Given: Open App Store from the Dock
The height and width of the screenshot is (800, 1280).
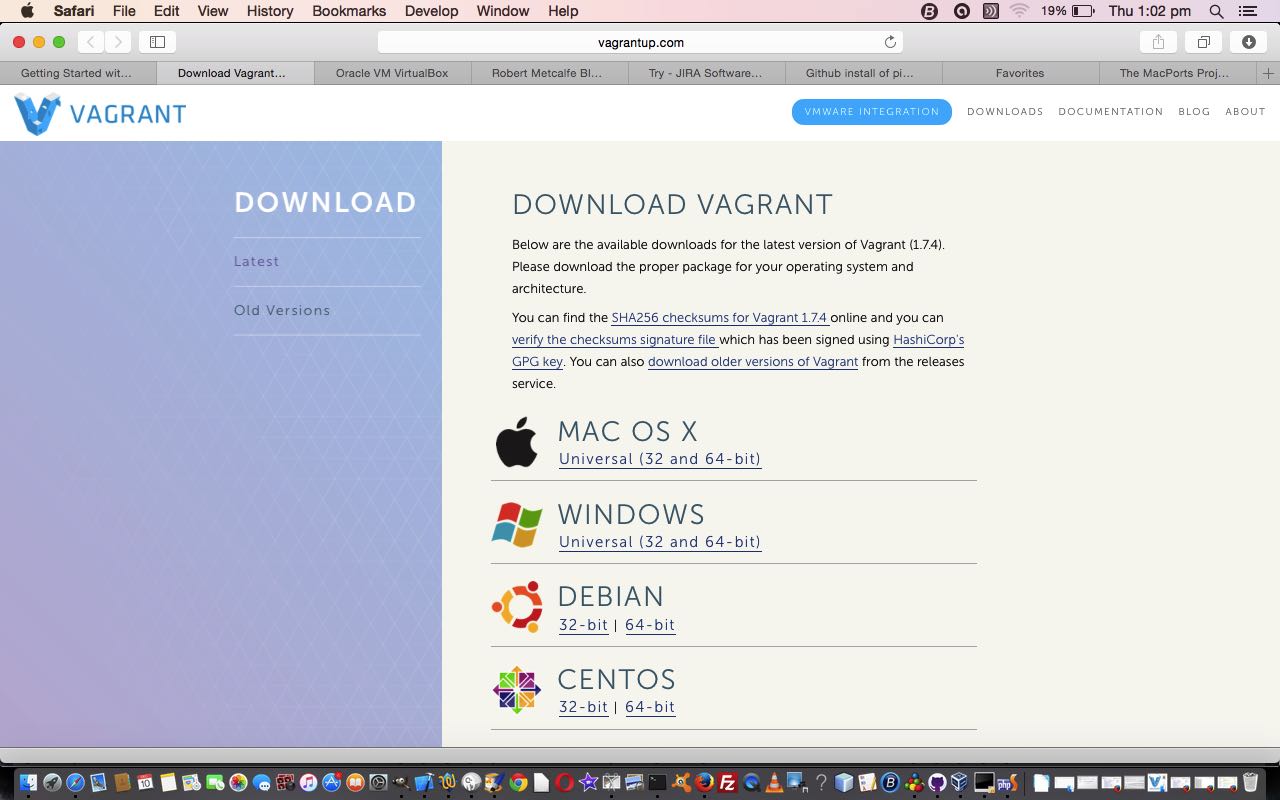Looking at the screenshot, I should [x=331, y=782].
